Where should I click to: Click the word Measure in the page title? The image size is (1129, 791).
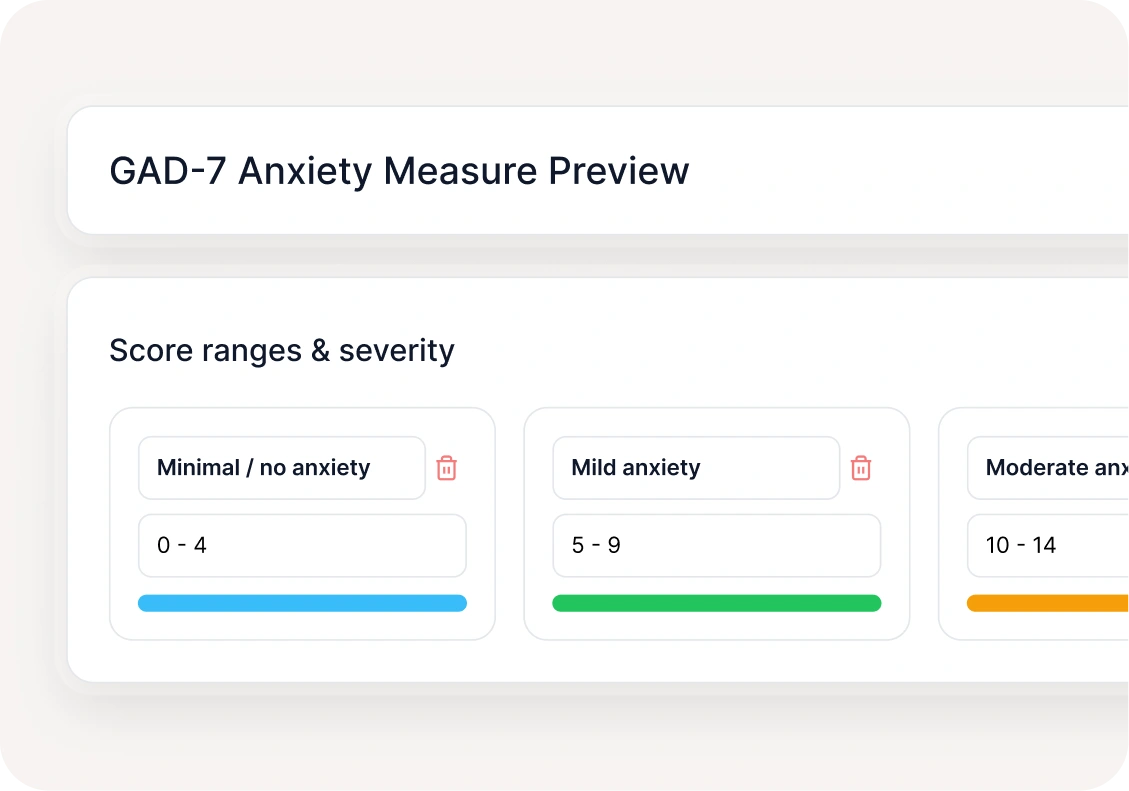(460, 172)
